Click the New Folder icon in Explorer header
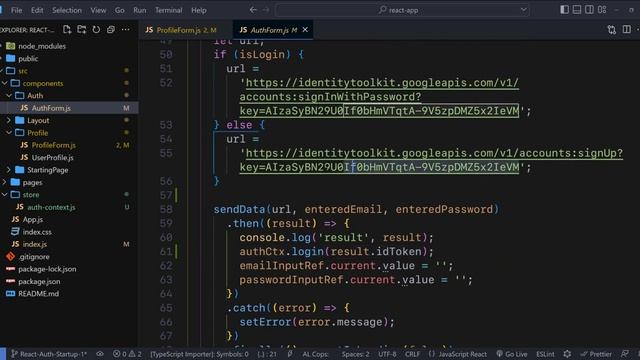 82,29
